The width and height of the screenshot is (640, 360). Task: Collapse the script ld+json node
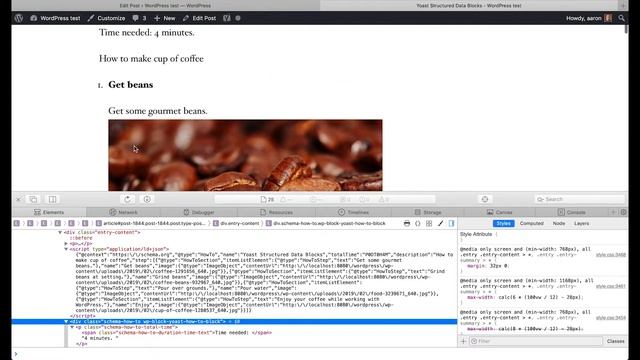(66, 249)
